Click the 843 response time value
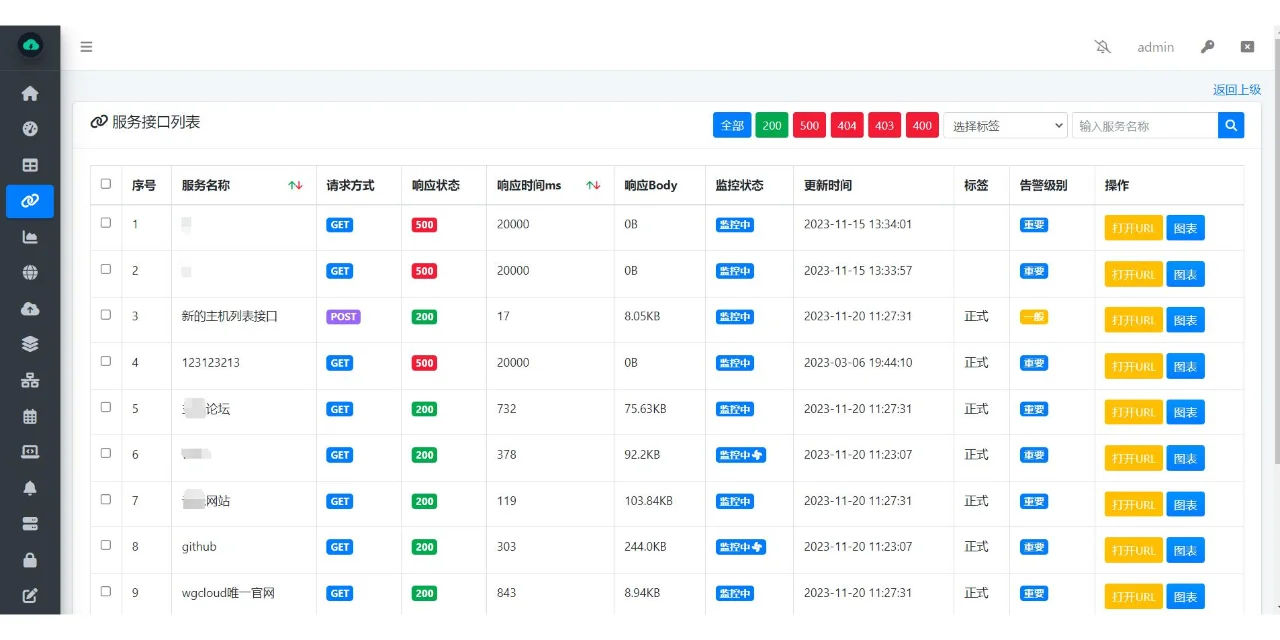 pyautogui.click(x=507, y=593)
